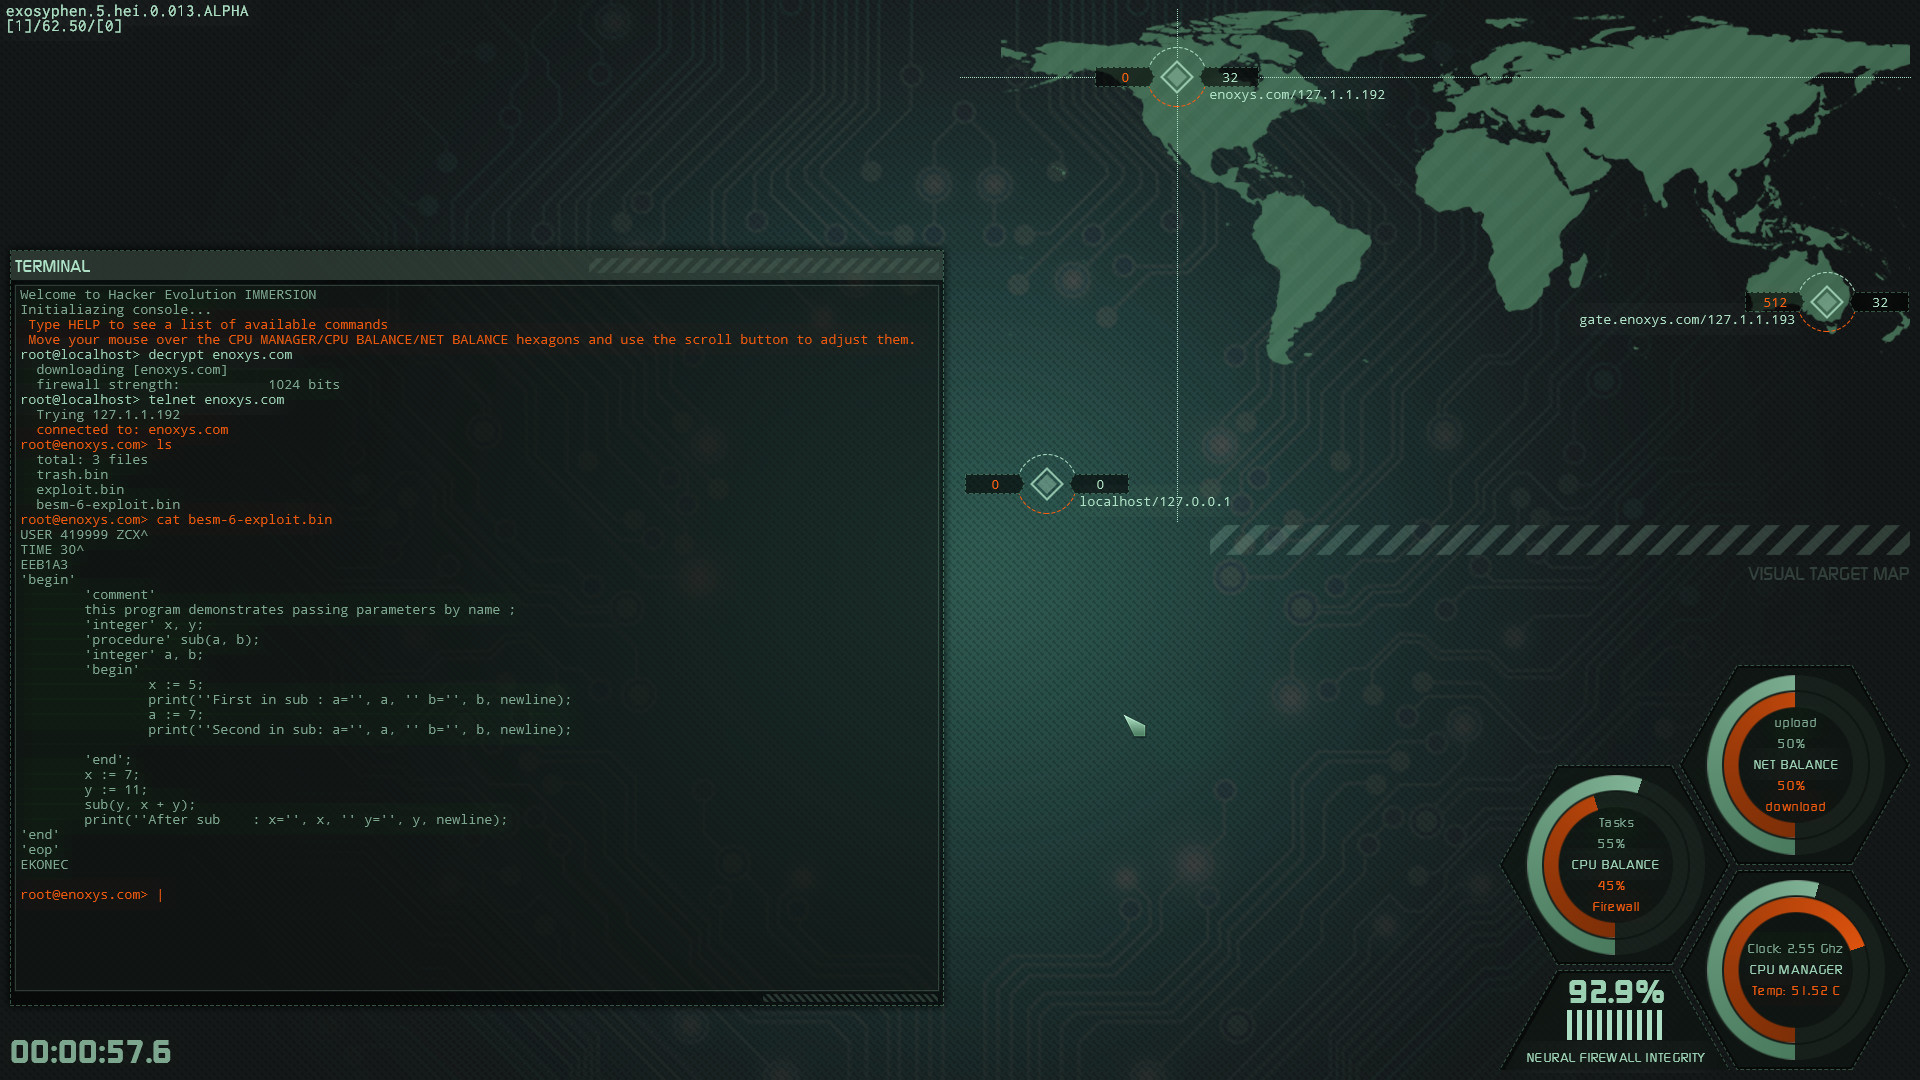Click the Clock: 2.55 Ghz reading
This screenshot has height=1080, width=1920.
[x=1795, y=949]
